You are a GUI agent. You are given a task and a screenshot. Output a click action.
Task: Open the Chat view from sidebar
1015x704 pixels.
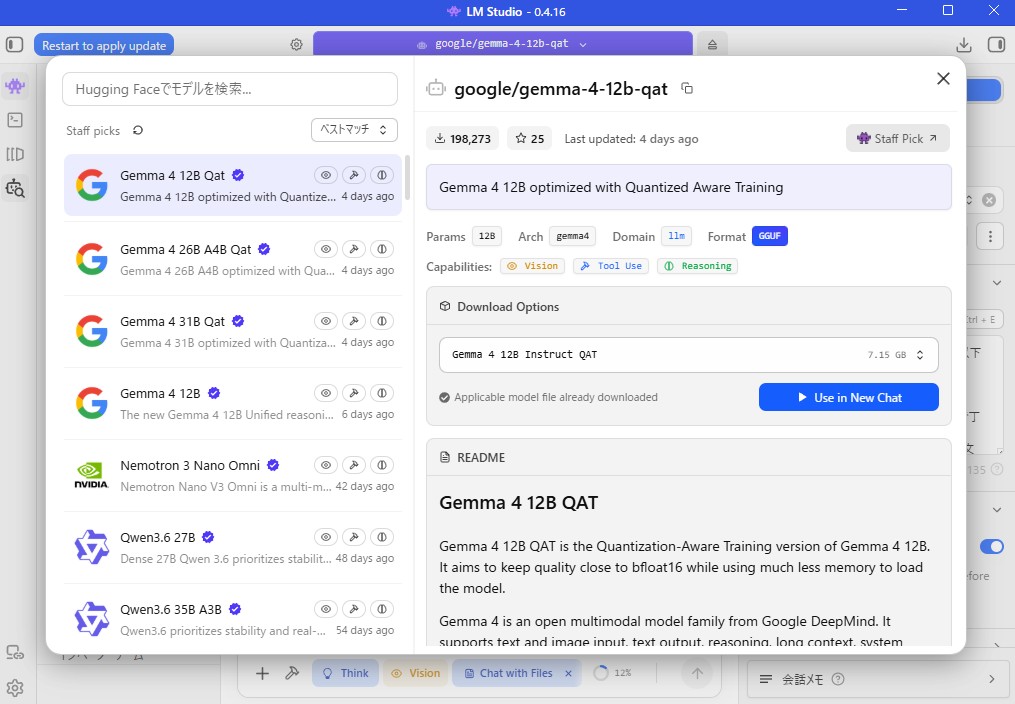pos(15,85)
